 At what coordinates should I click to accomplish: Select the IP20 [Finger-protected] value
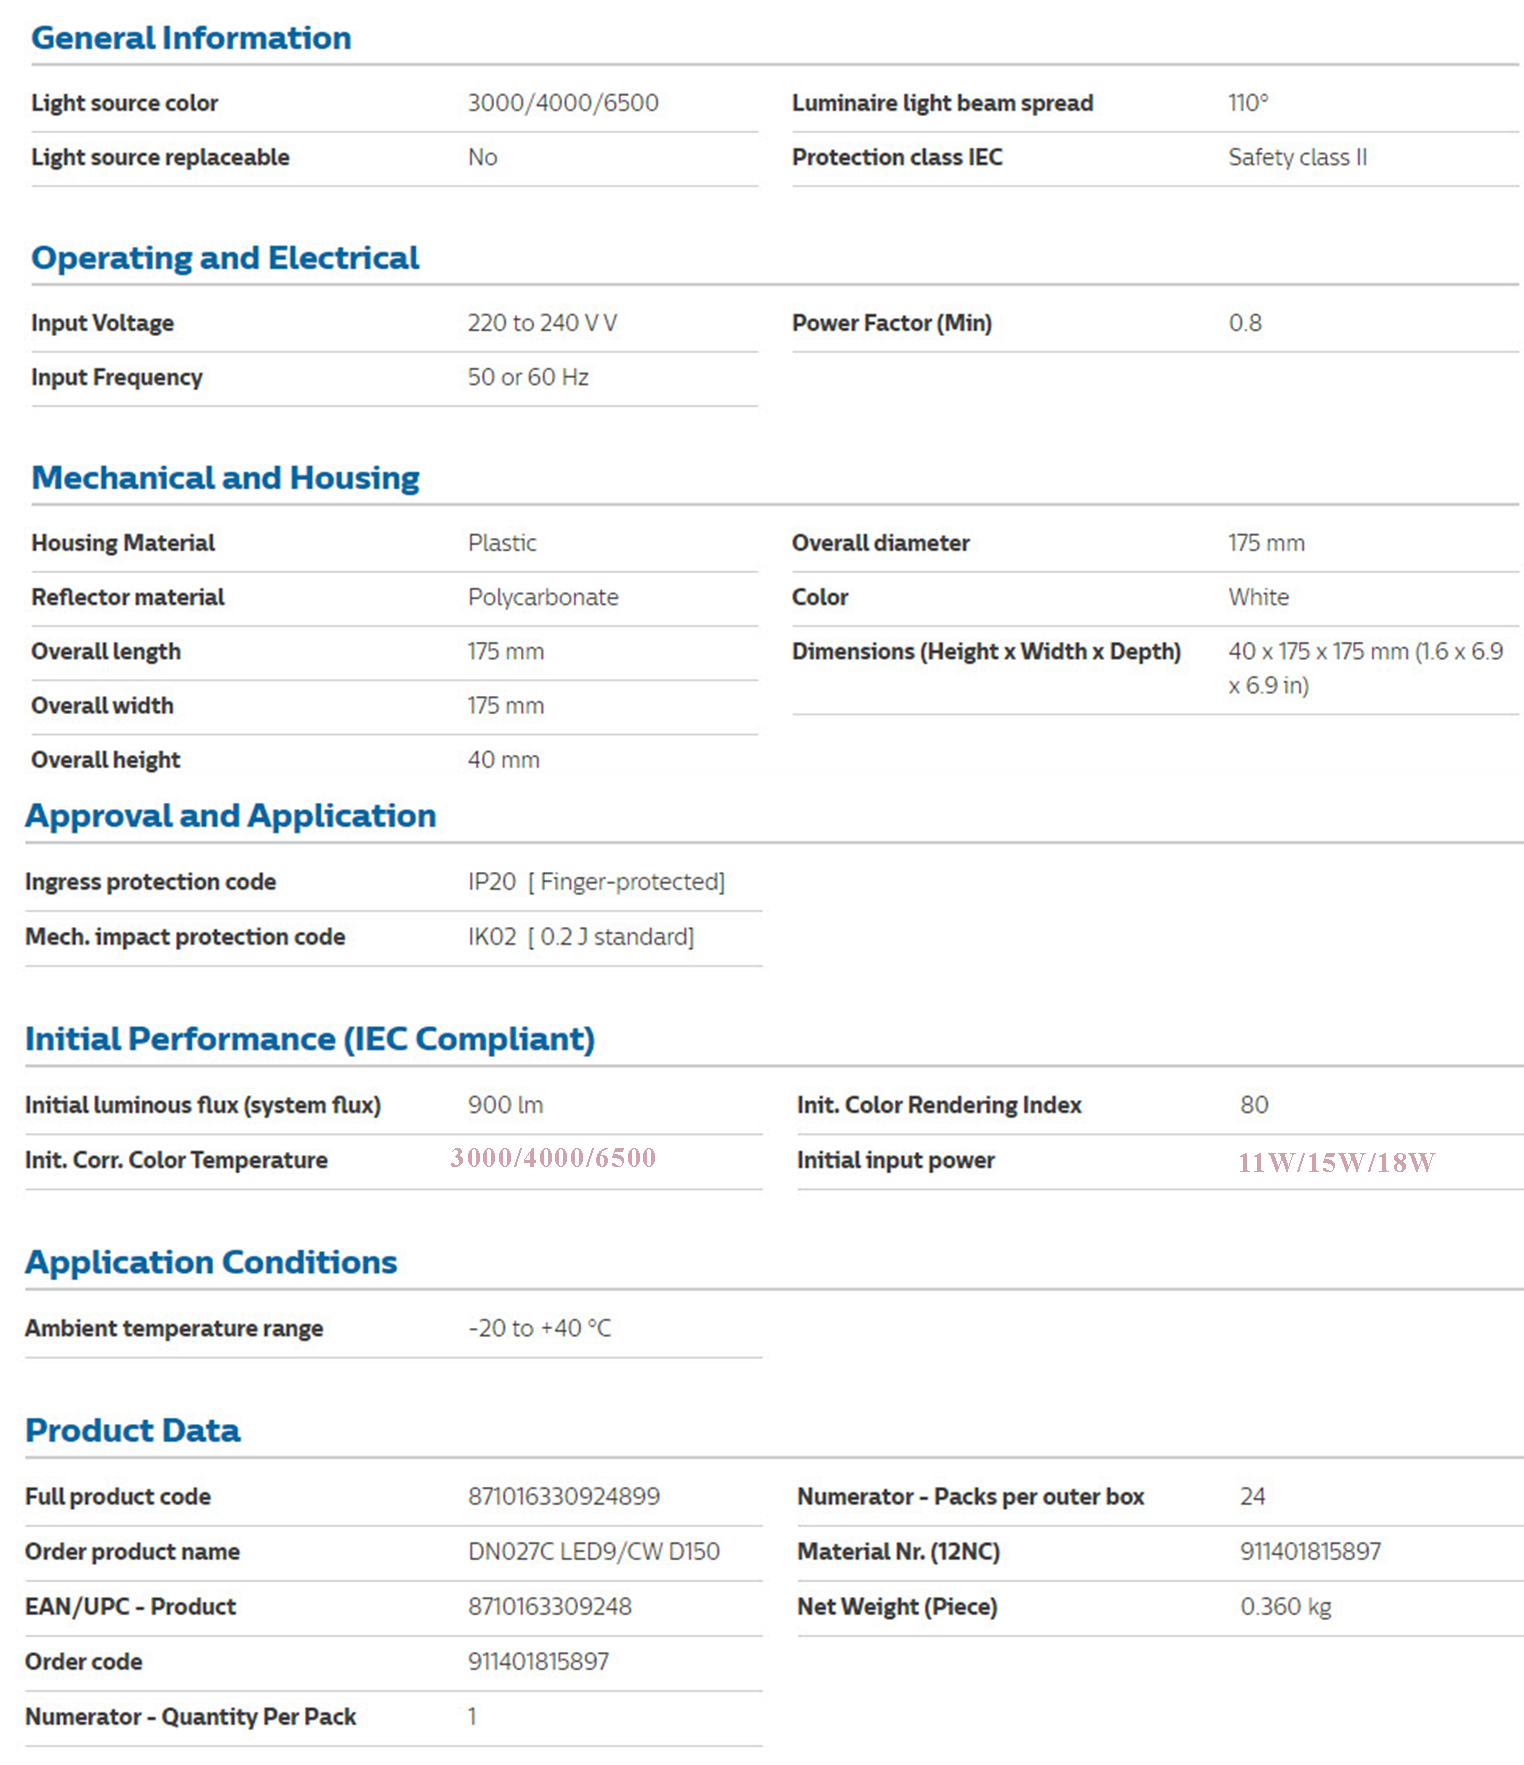click(x=596, y=882)
